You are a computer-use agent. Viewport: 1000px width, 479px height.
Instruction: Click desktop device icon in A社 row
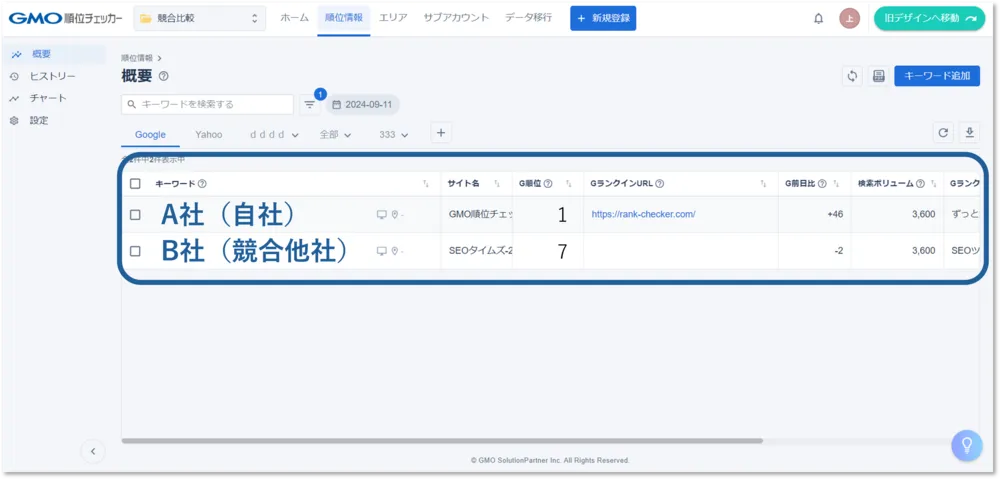tap(381, 215)
